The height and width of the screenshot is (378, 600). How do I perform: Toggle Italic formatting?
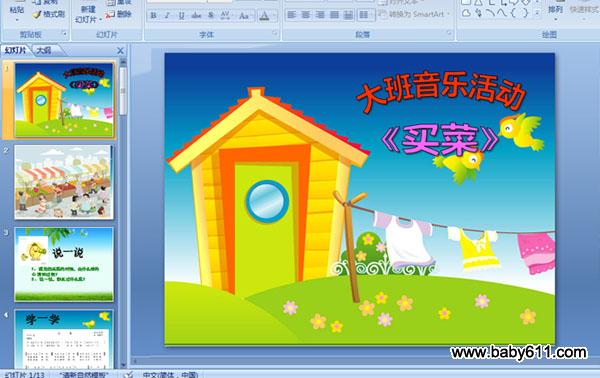click(x=167, y=16)
